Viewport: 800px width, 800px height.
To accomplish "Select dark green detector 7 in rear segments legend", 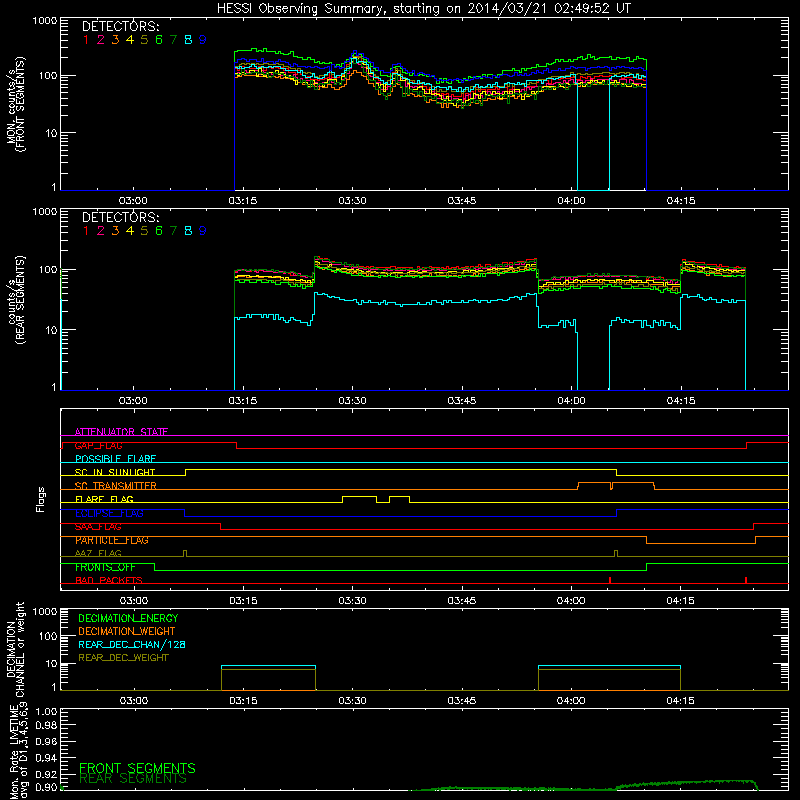I will (173, 231).
